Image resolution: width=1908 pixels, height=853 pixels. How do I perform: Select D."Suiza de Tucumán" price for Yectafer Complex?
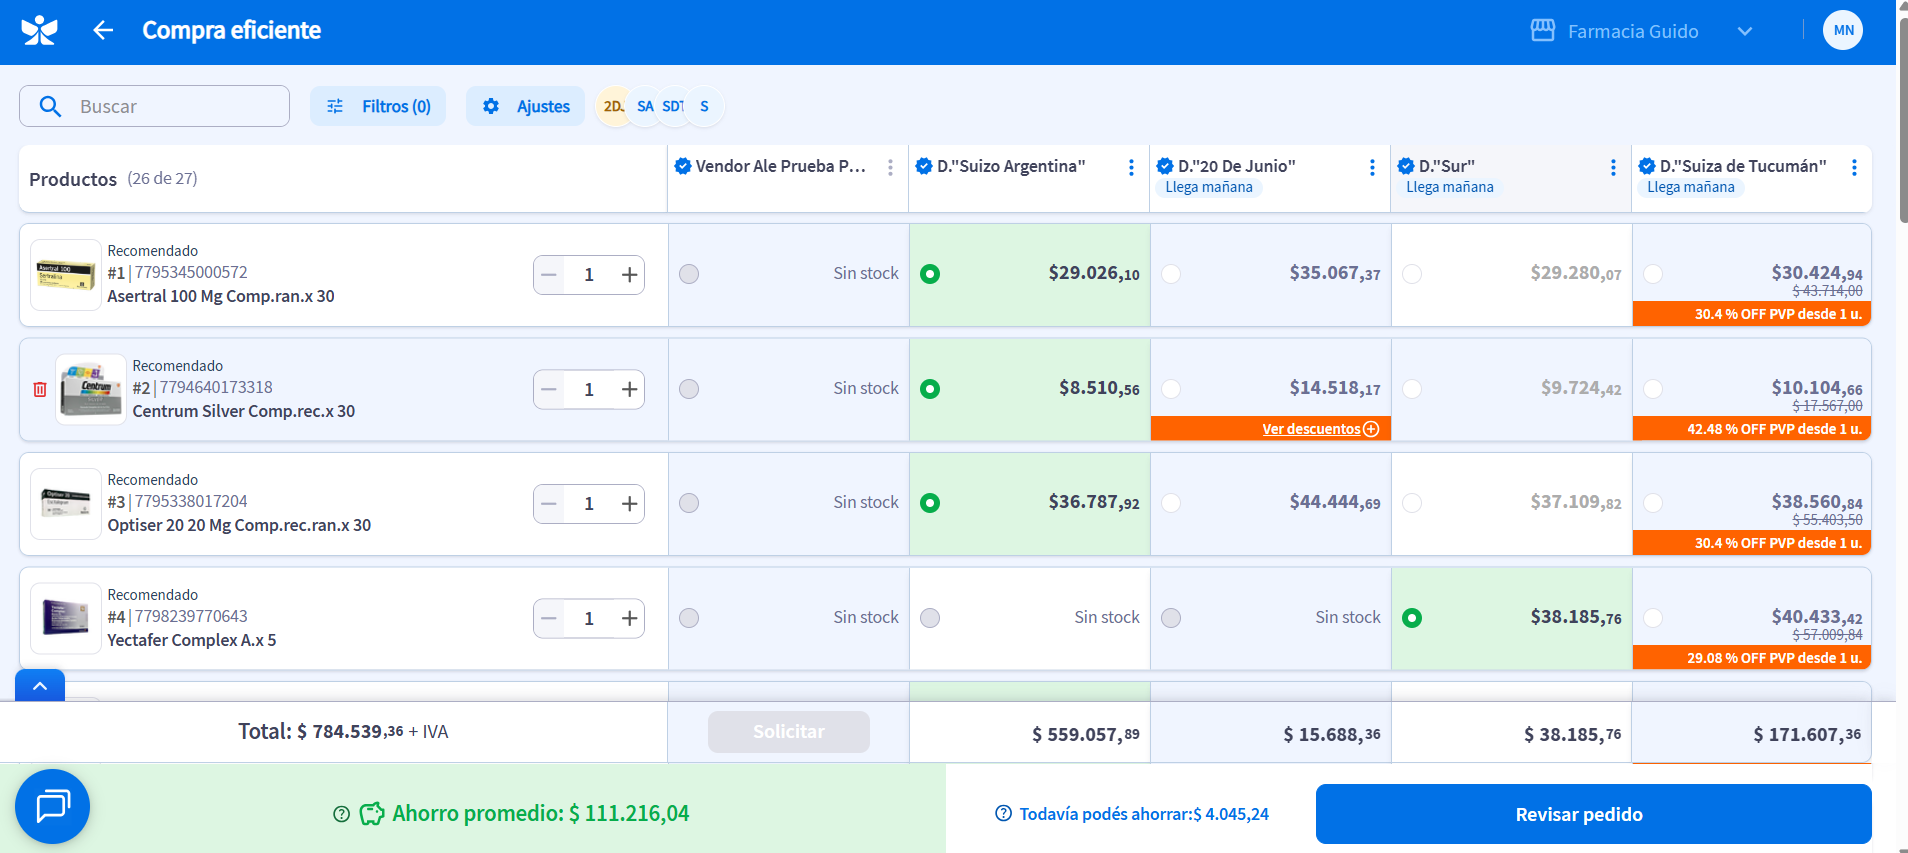tap(1653, 618)
